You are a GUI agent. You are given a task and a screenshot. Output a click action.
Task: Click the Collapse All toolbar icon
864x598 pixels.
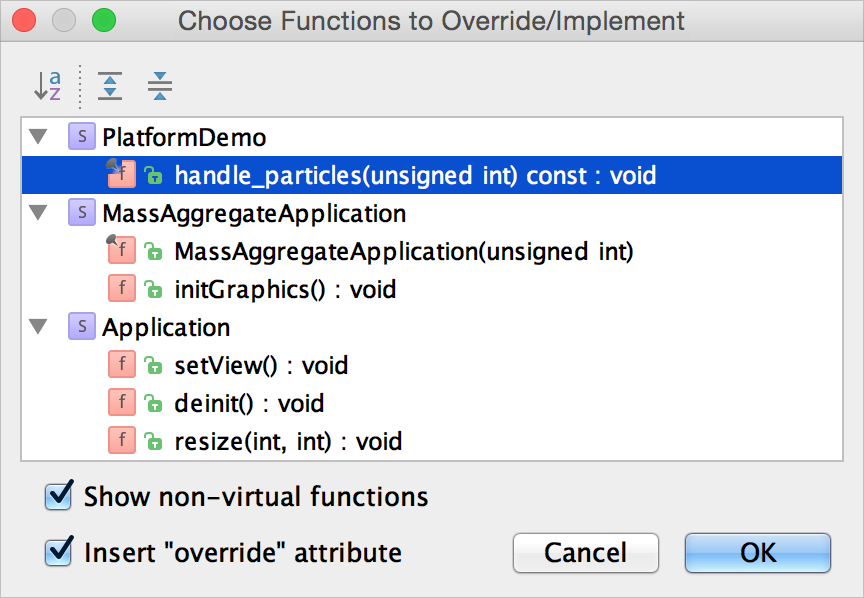pyautogui.click(x=159, y=86)
